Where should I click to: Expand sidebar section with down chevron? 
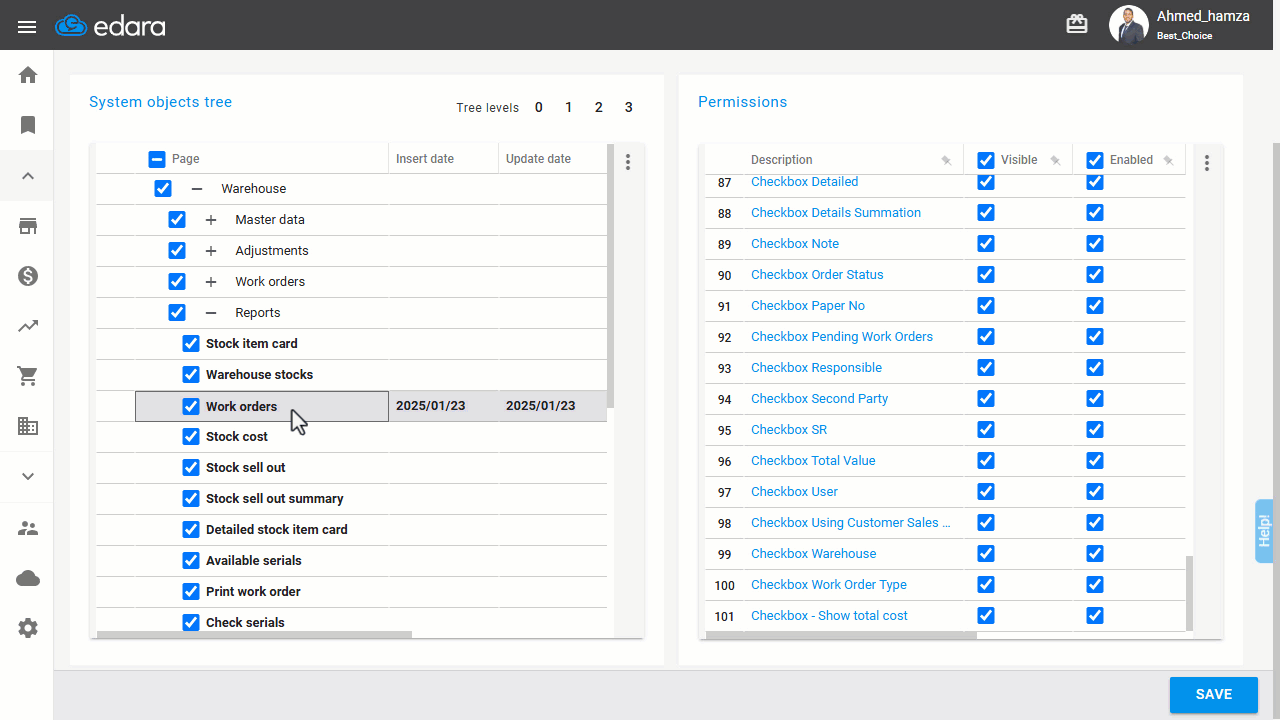(x=28, y=476)
